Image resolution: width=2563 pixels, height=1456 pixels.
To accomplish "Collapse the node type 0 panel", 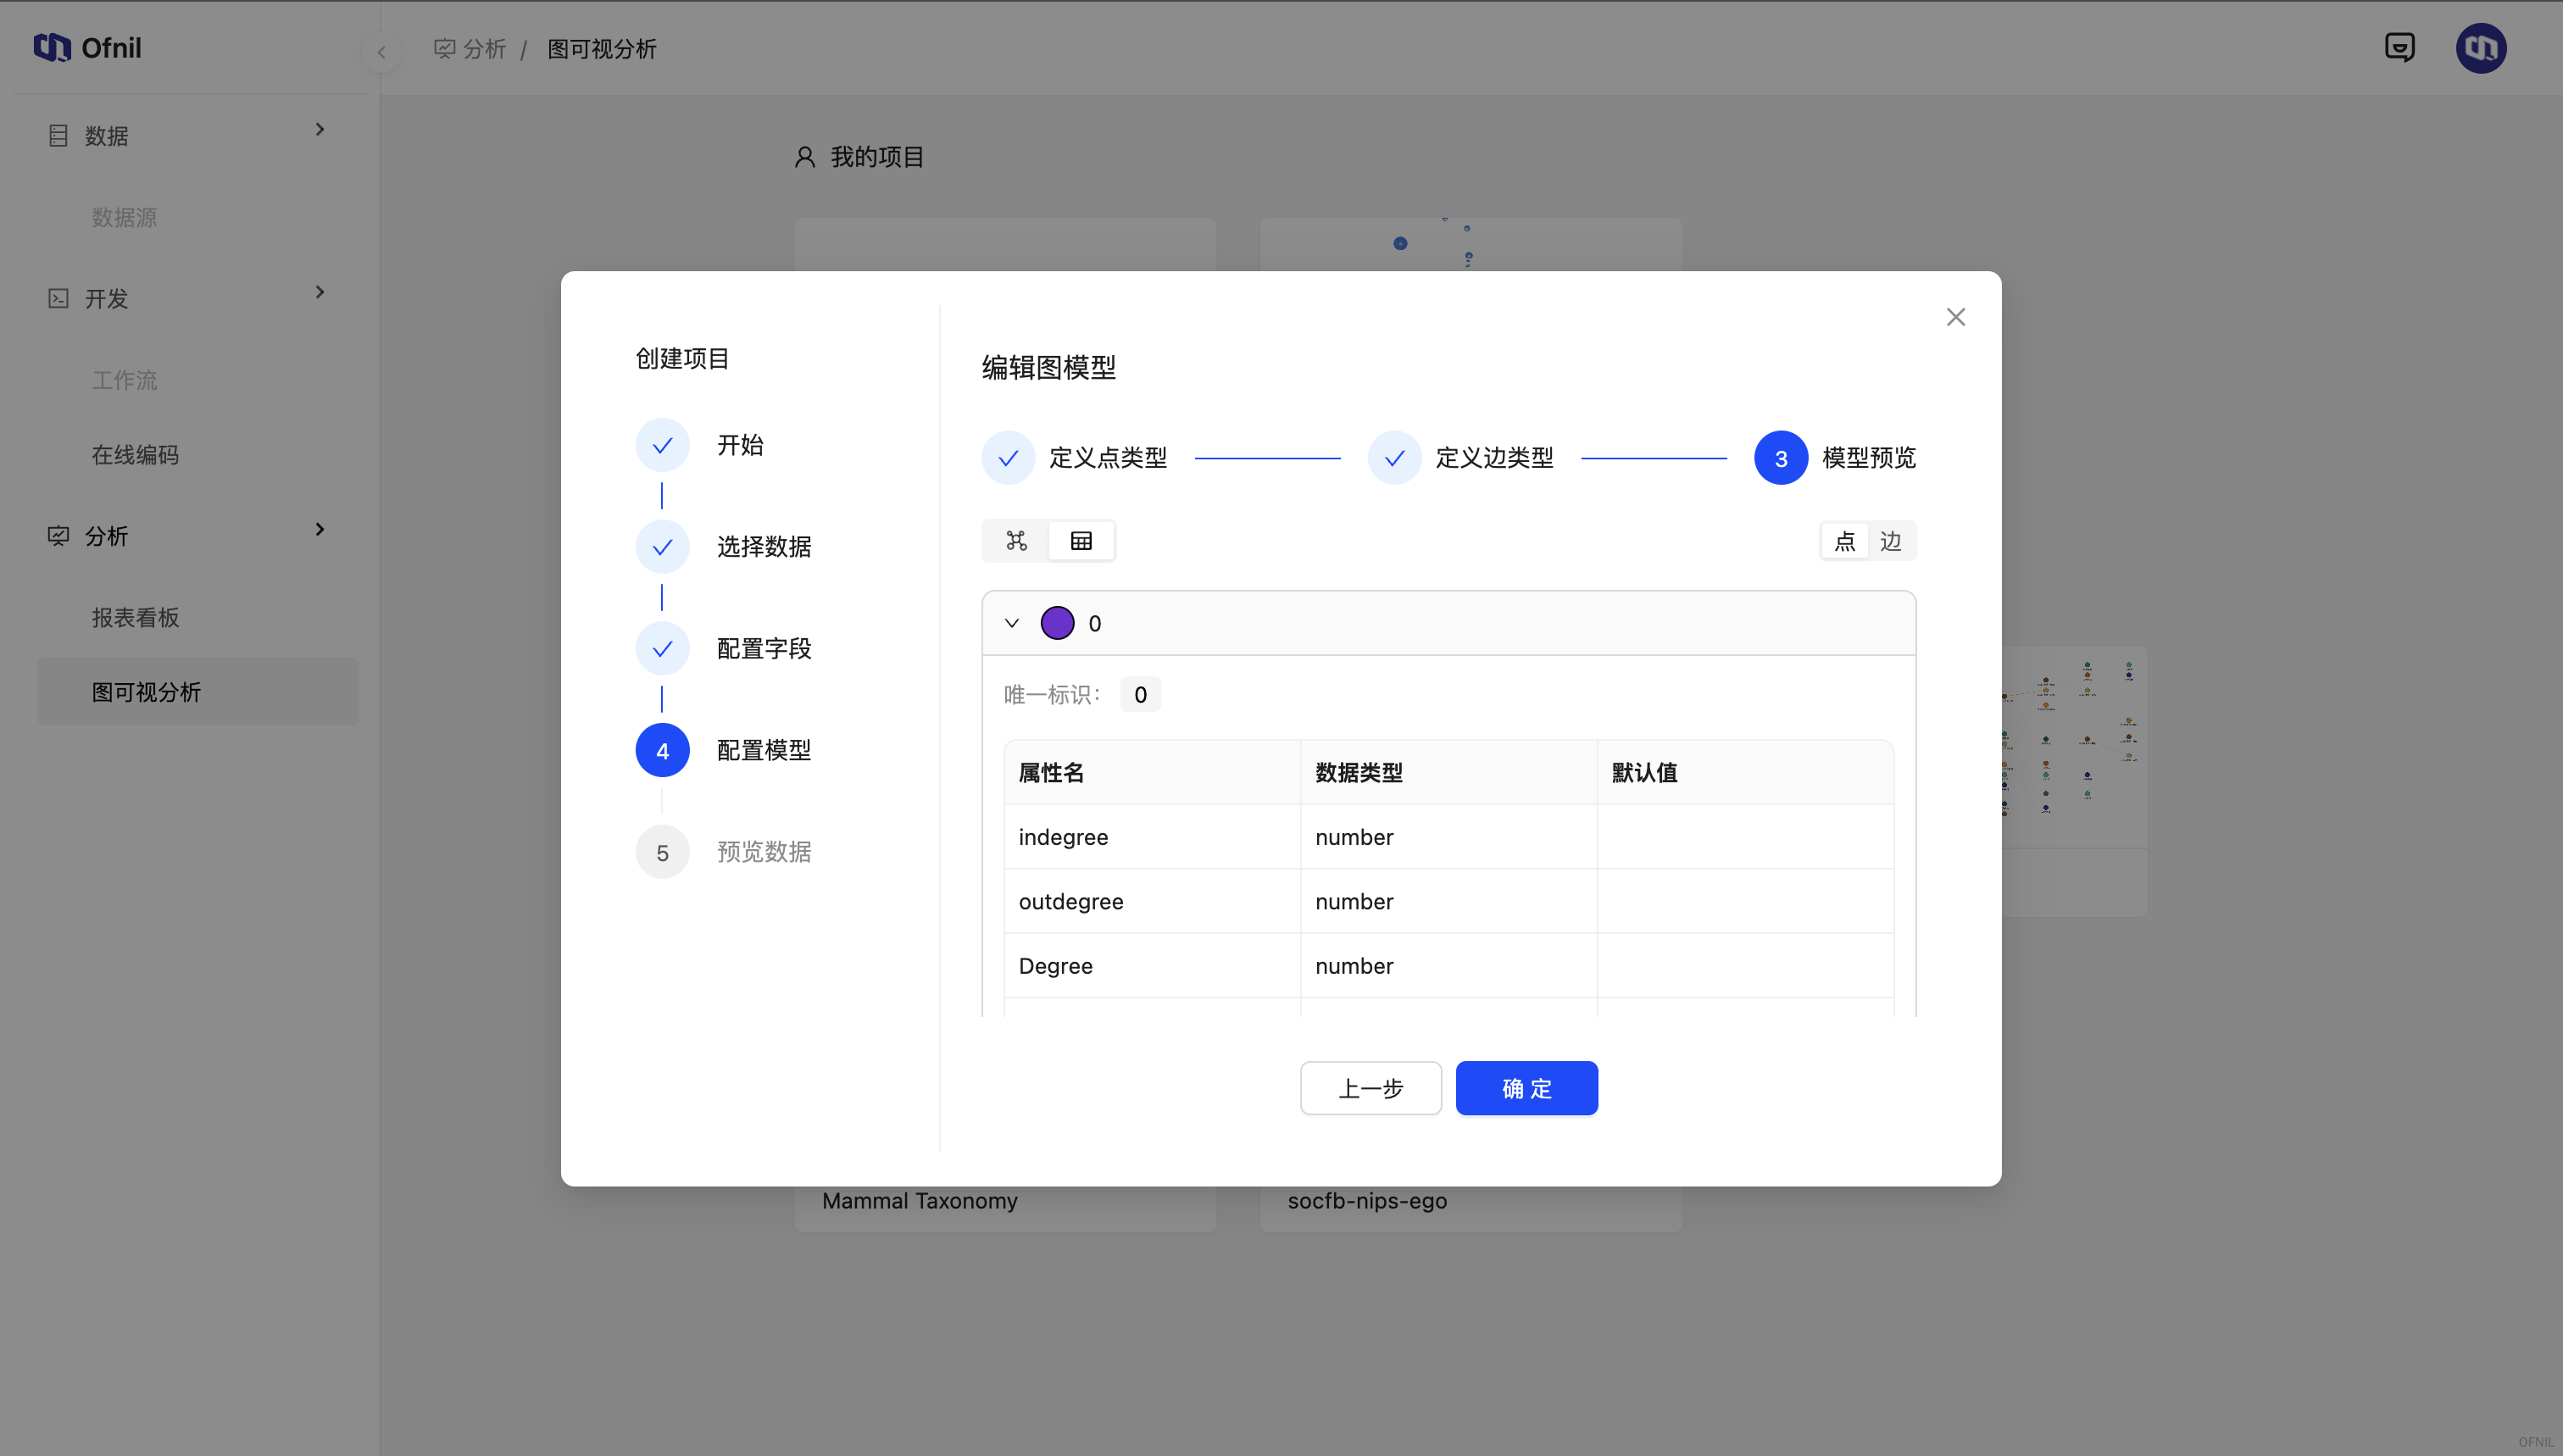I will click(x=1012, y=623).
